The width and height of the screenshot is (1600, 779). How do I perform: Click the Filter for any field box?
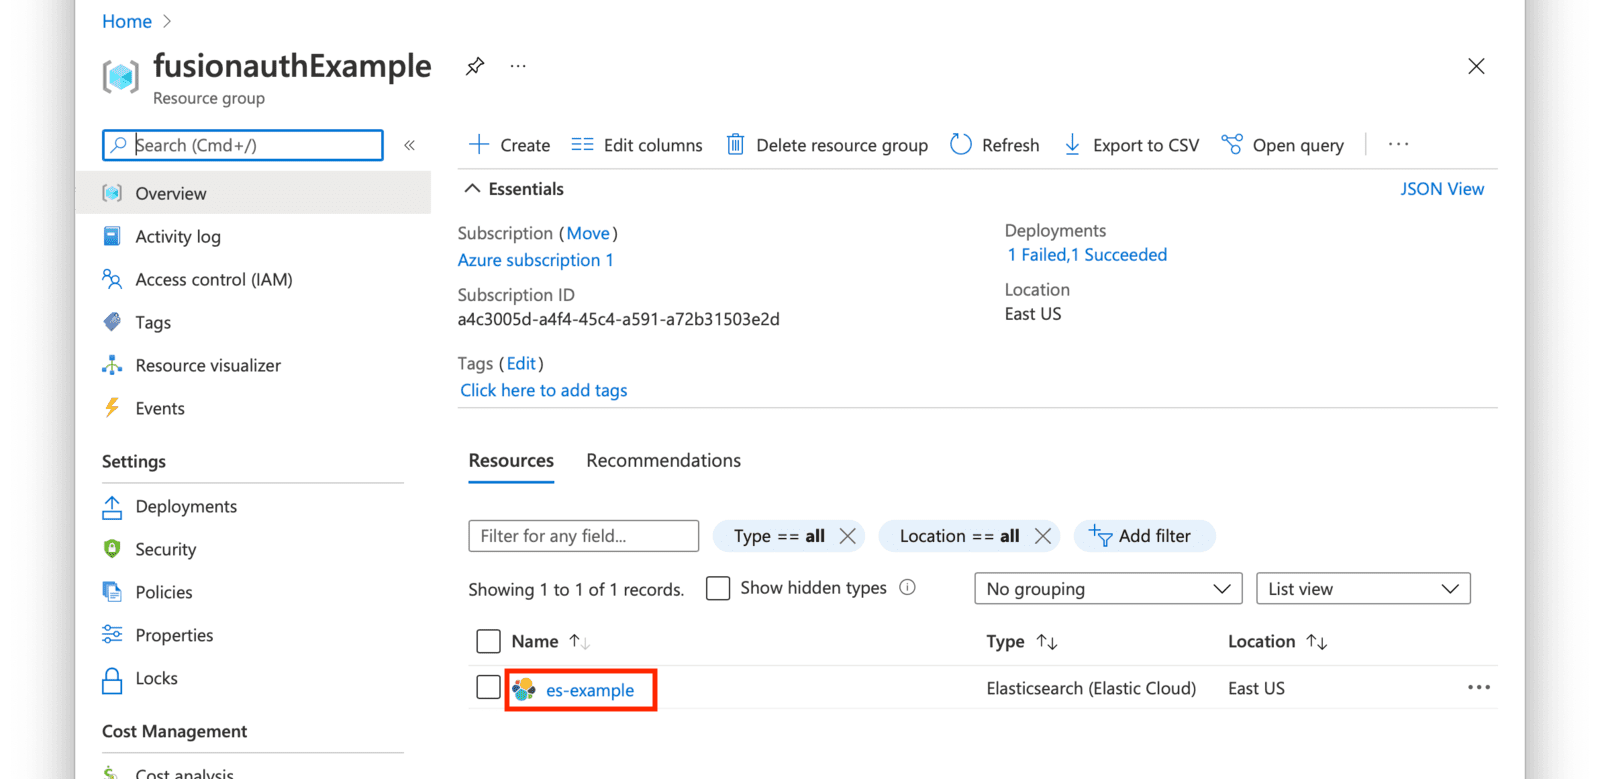tap(584, 536)
